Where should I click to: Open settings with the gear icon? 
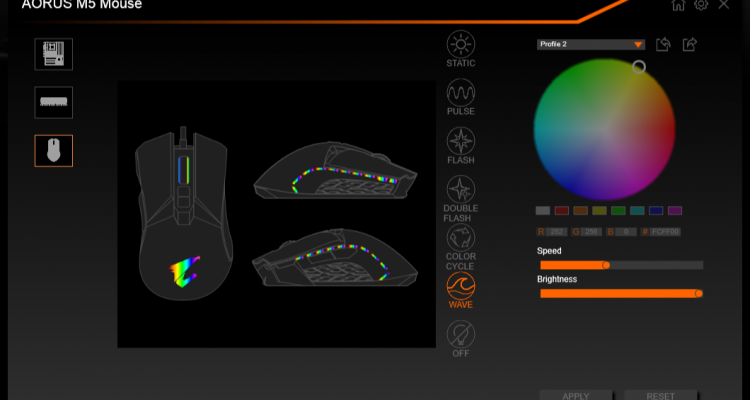(701, 5)
